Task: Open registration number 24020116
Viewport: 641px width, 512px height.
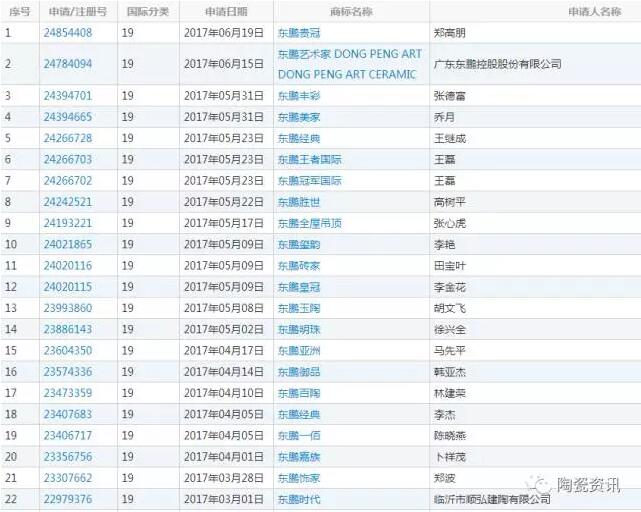Action: tap(68, 266)
